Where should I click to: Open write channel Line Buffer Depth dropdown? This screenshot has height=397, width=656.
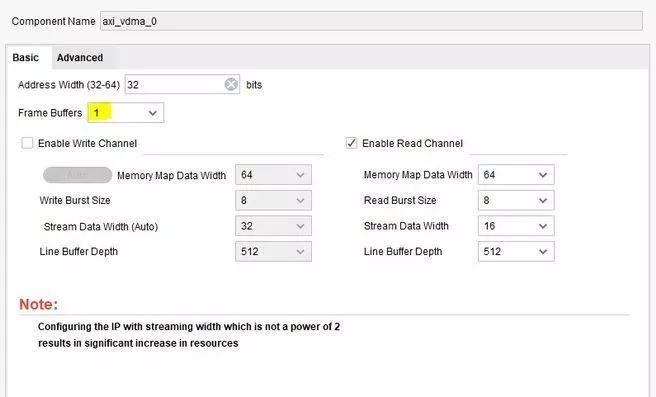273,251
